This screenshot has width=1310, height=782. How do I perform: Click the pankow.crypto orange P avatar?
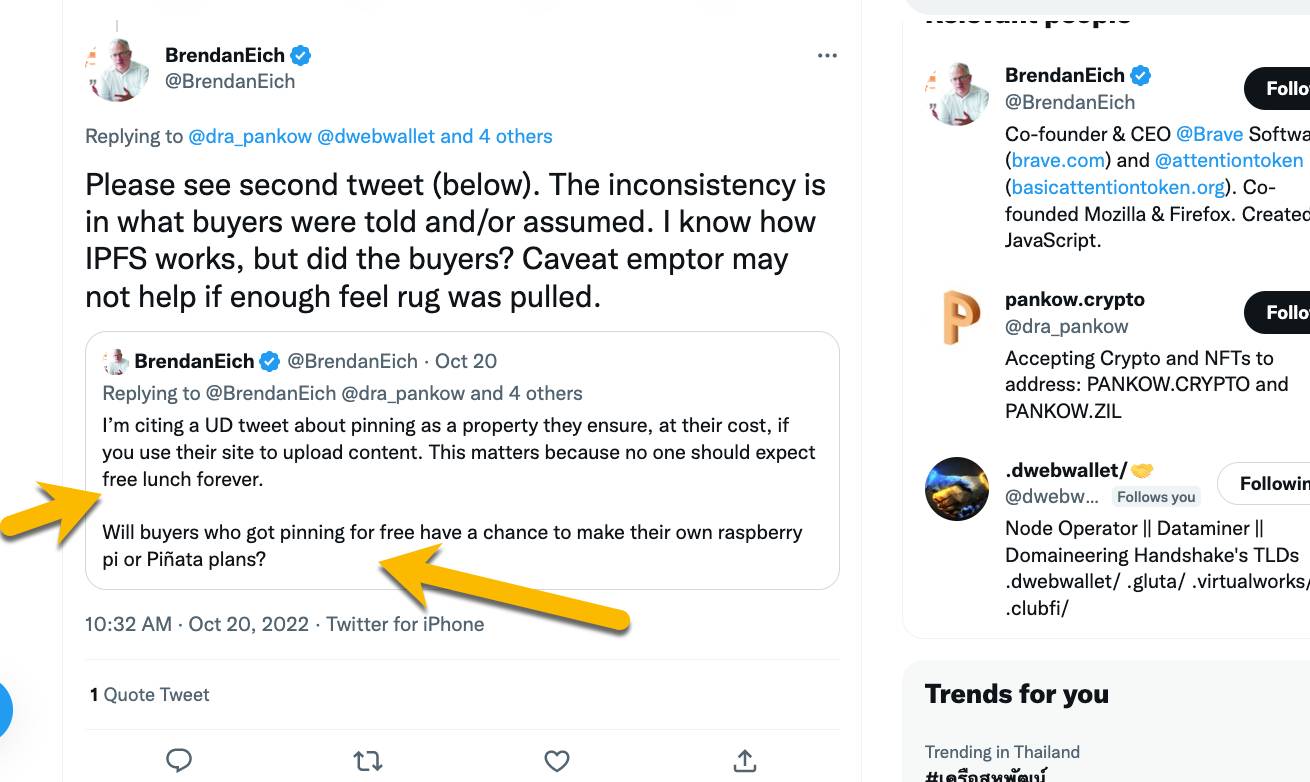(959, 317)
